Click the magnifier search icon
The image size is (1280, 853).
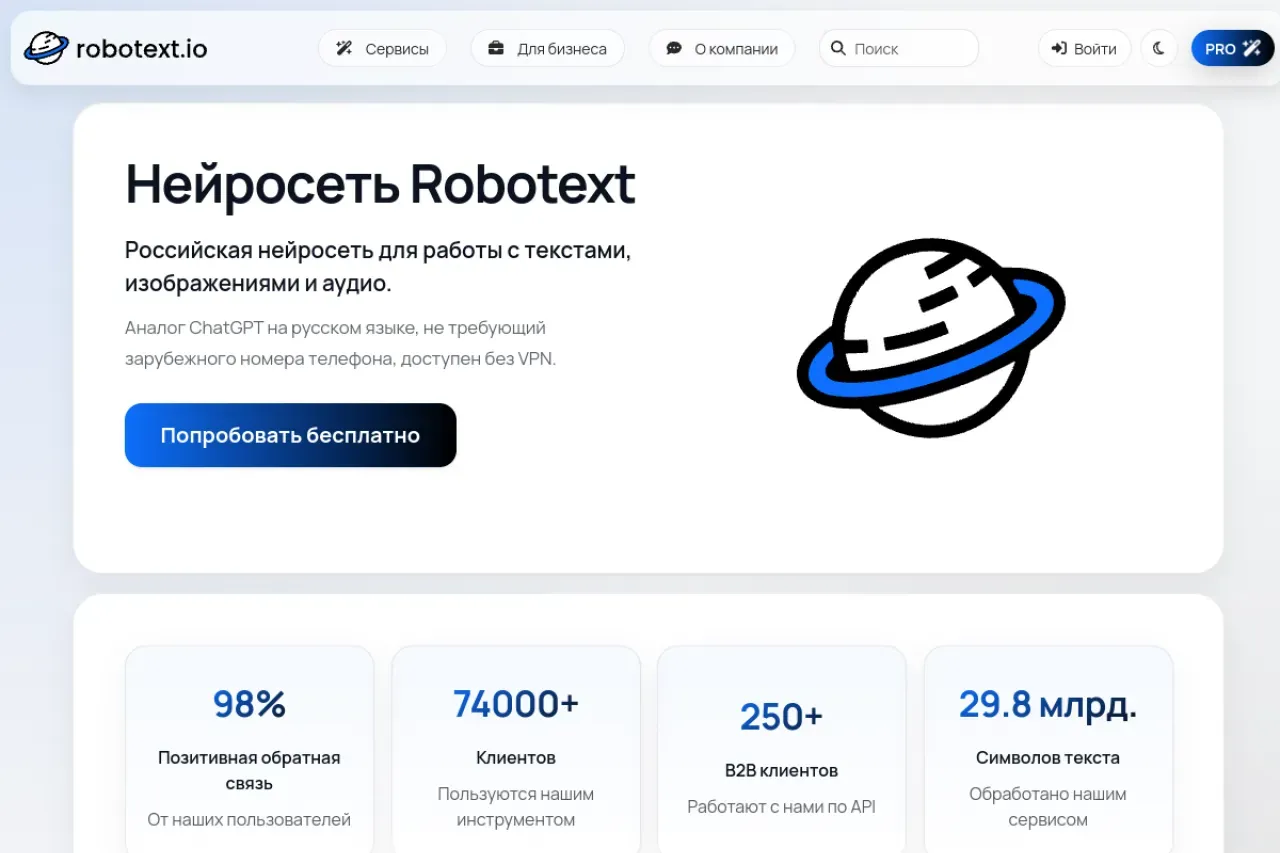[838, 48]
